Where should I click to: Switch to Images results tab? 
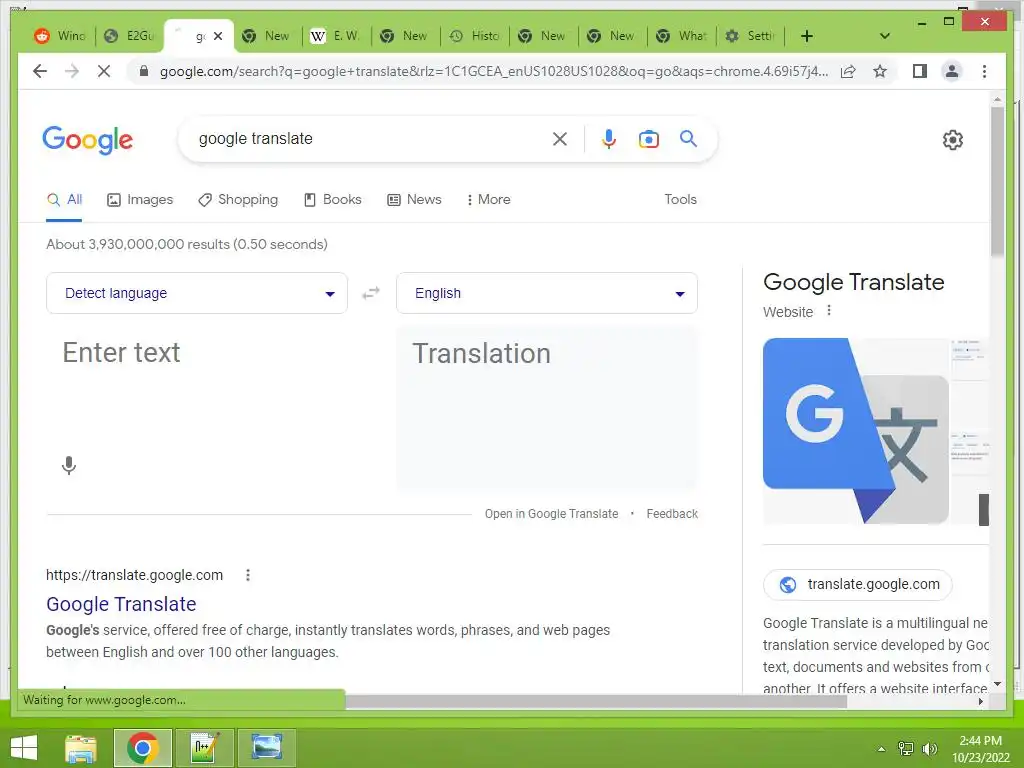click(x=140, y=199)
